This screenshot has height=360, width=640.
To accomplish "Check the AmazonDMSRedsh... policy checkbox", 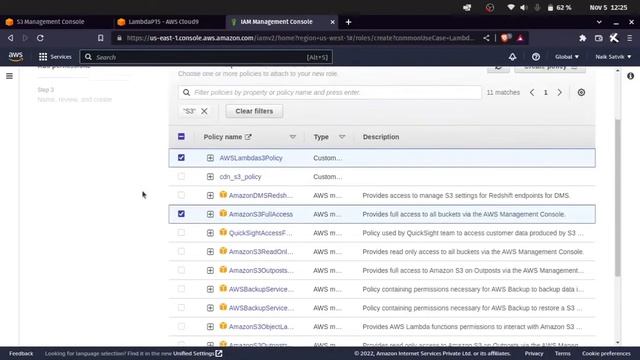I will [x=181, y=195].
